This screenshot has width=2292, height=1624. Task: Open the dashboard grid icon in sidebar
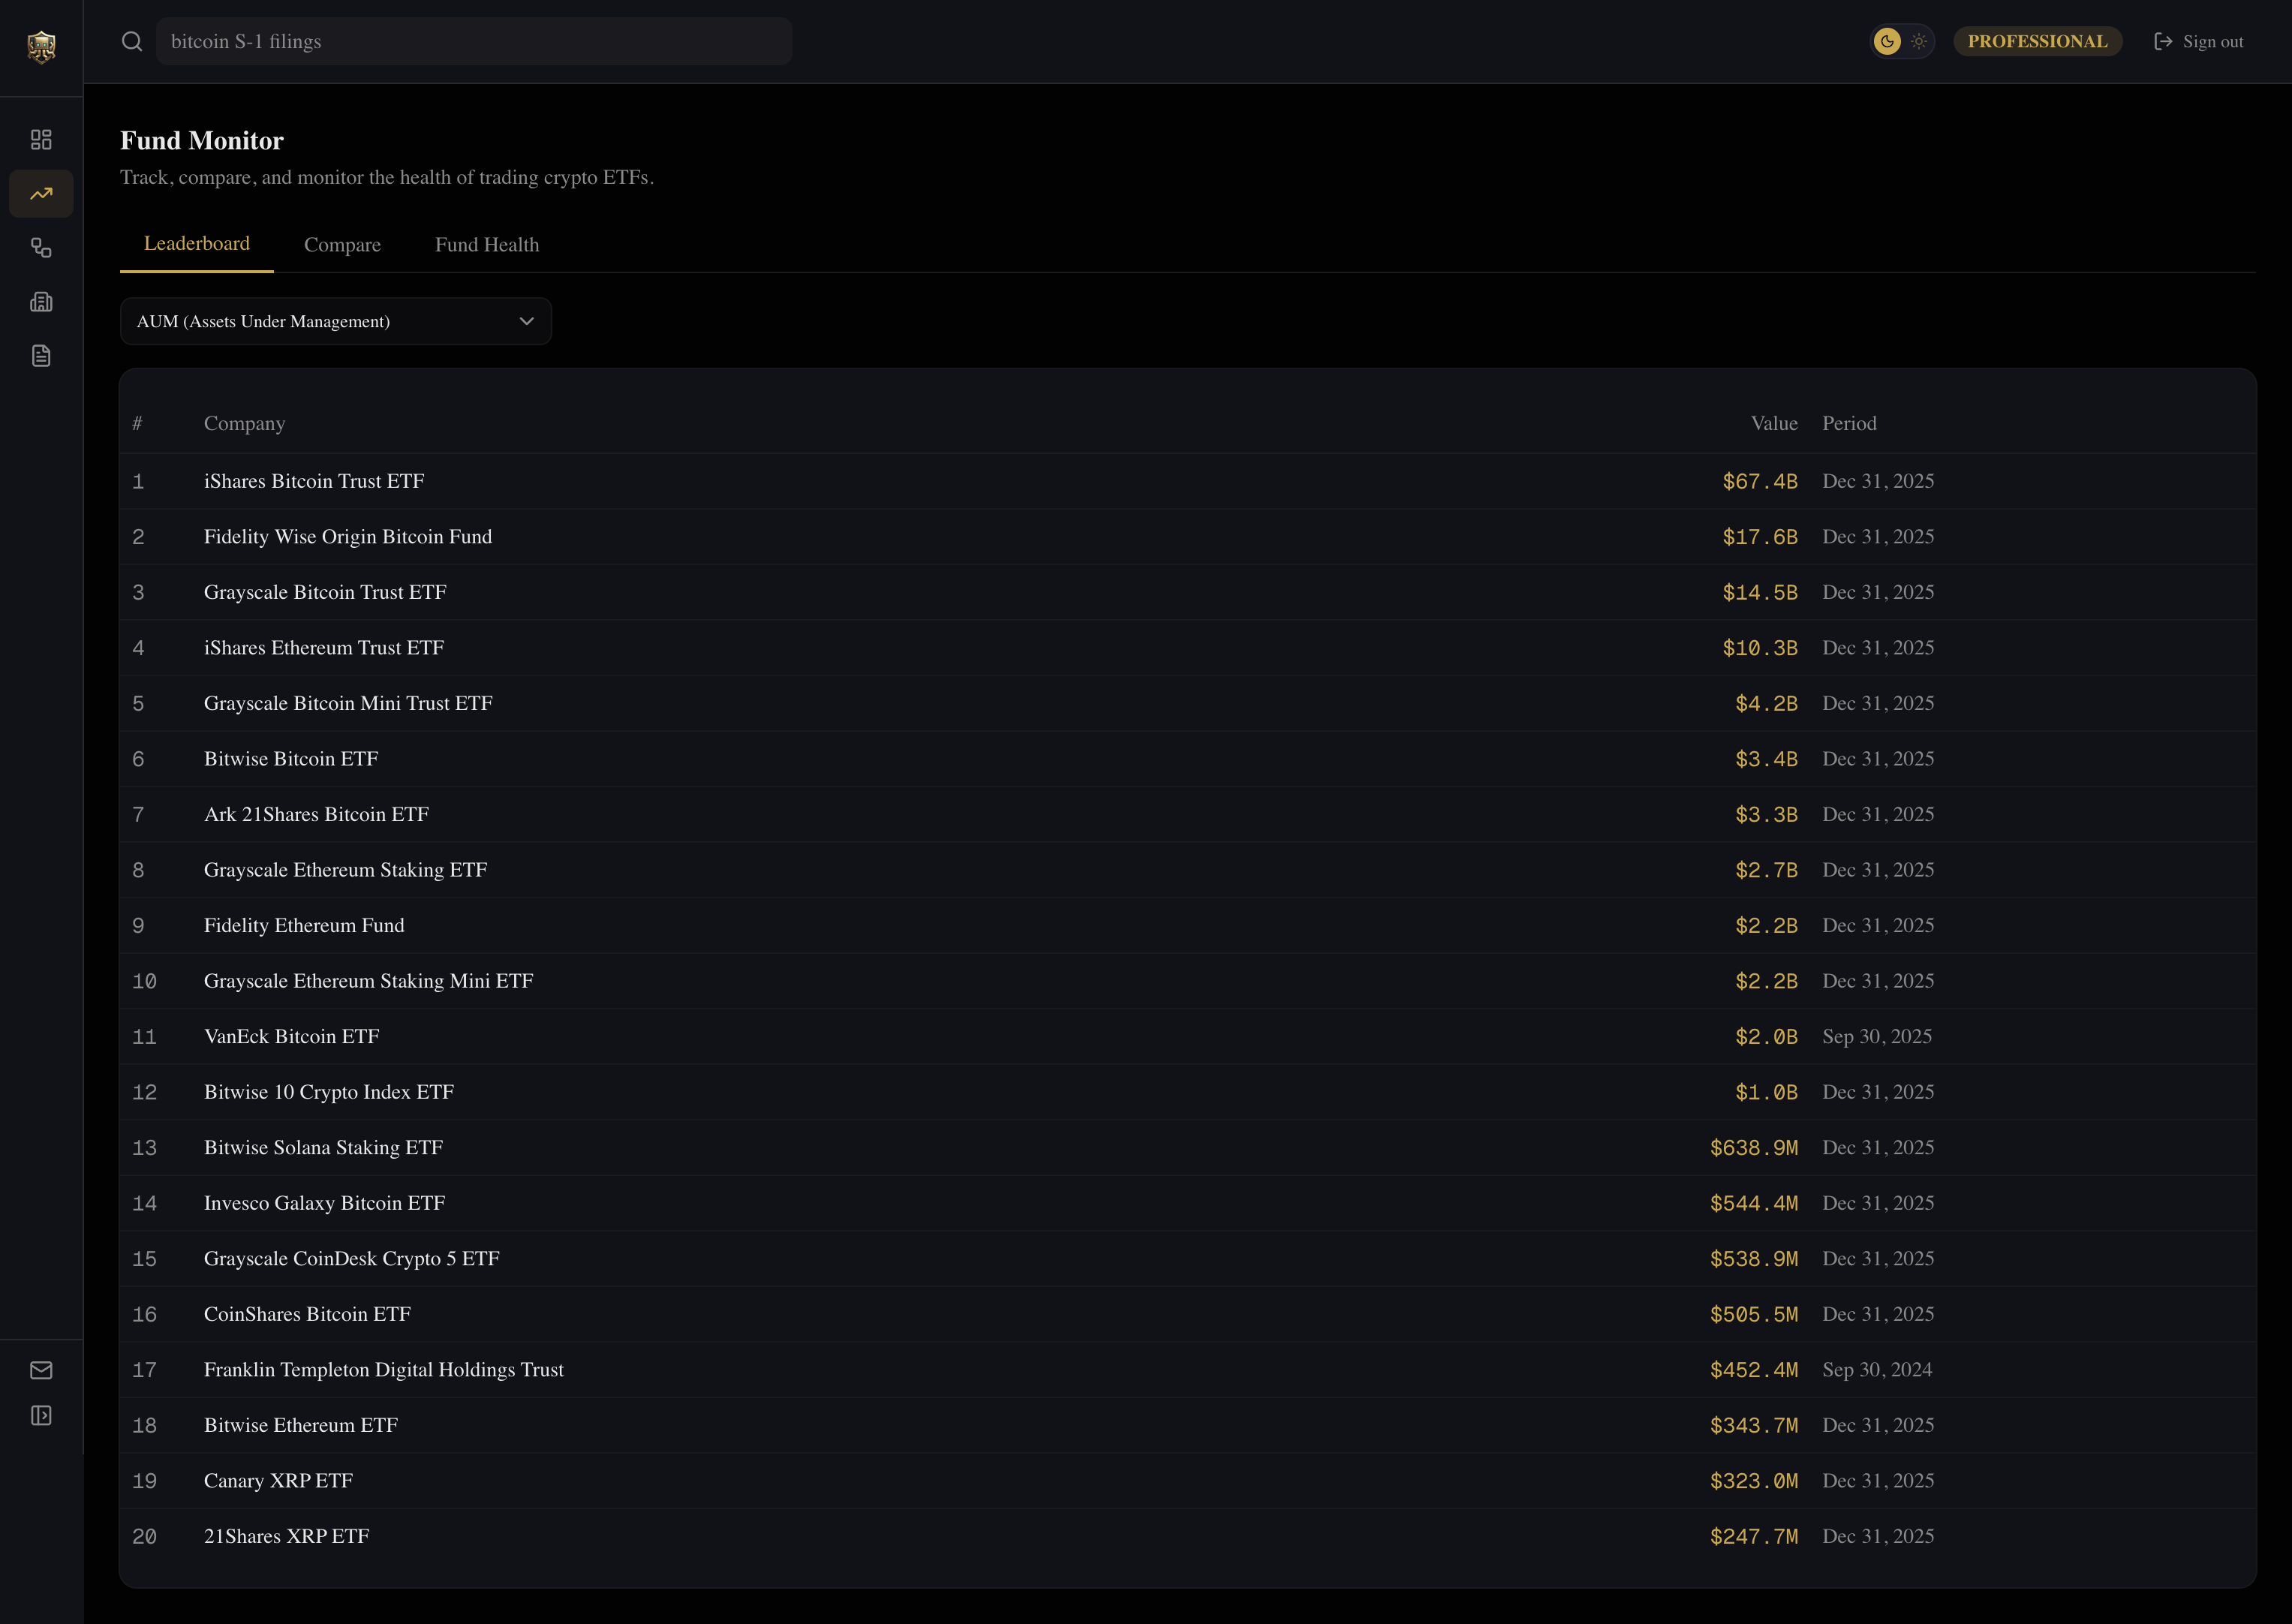[41, 139]
